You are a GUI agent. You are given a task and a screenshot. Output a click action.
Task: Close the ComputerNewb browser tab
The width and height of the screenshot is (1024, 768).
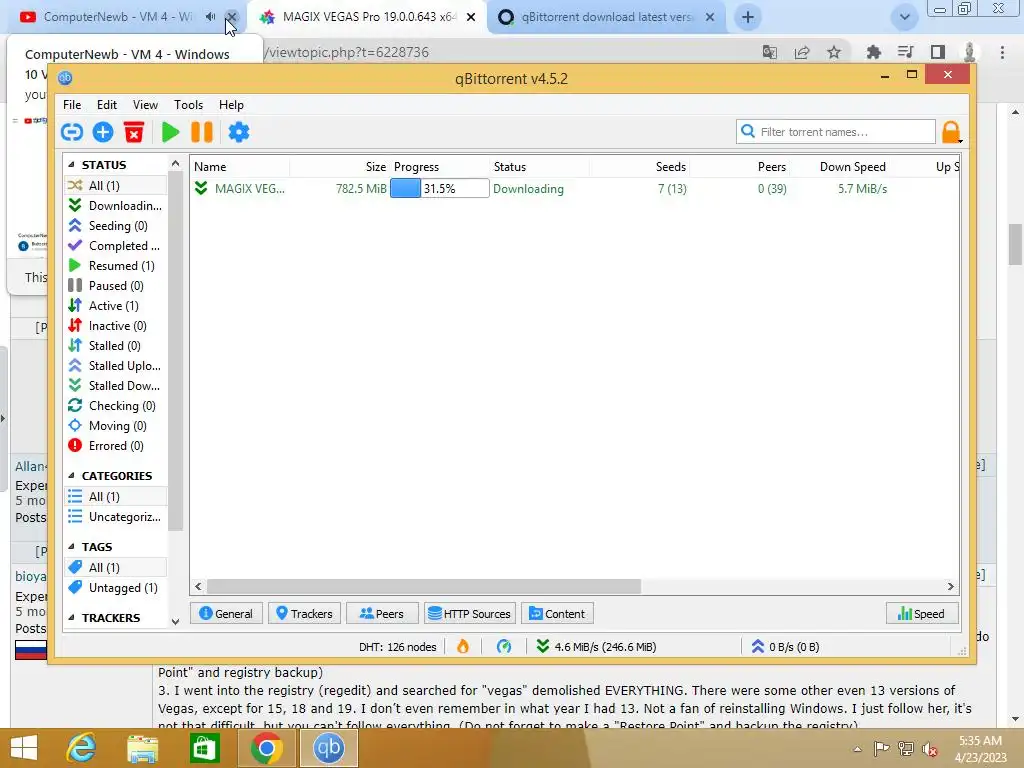tap(231, 17)
